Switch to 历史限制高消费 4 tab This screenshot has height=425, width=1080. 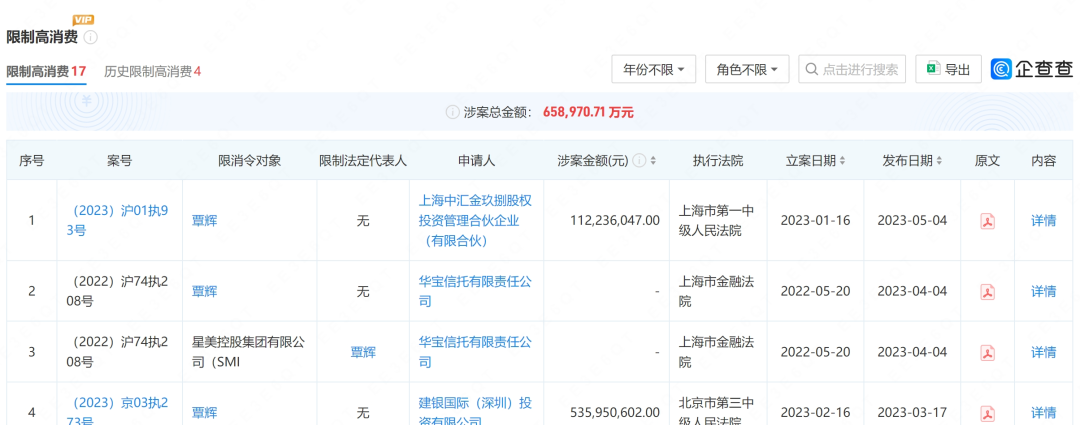coord(152,71)
